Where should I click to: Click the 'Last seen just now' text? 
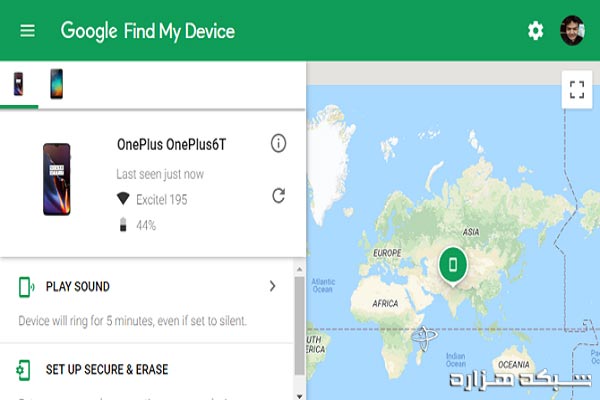click(x=160, y=174)
